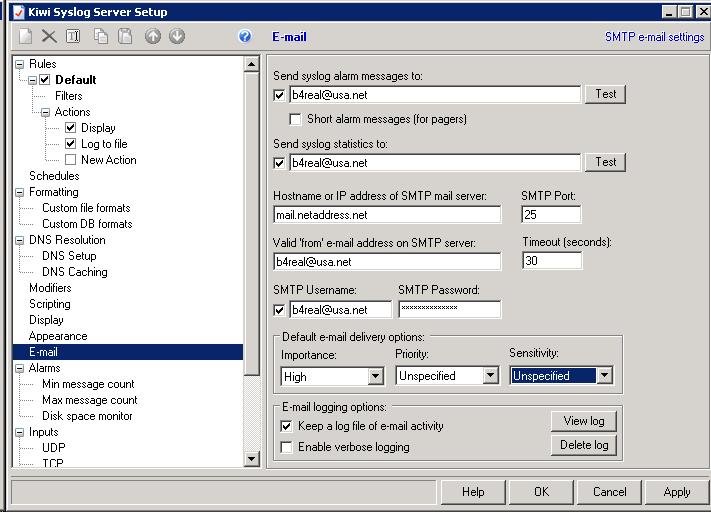Open the Sensitivity dropdown
The height and width of the screenshot is (512, 711).
[604, 376]
